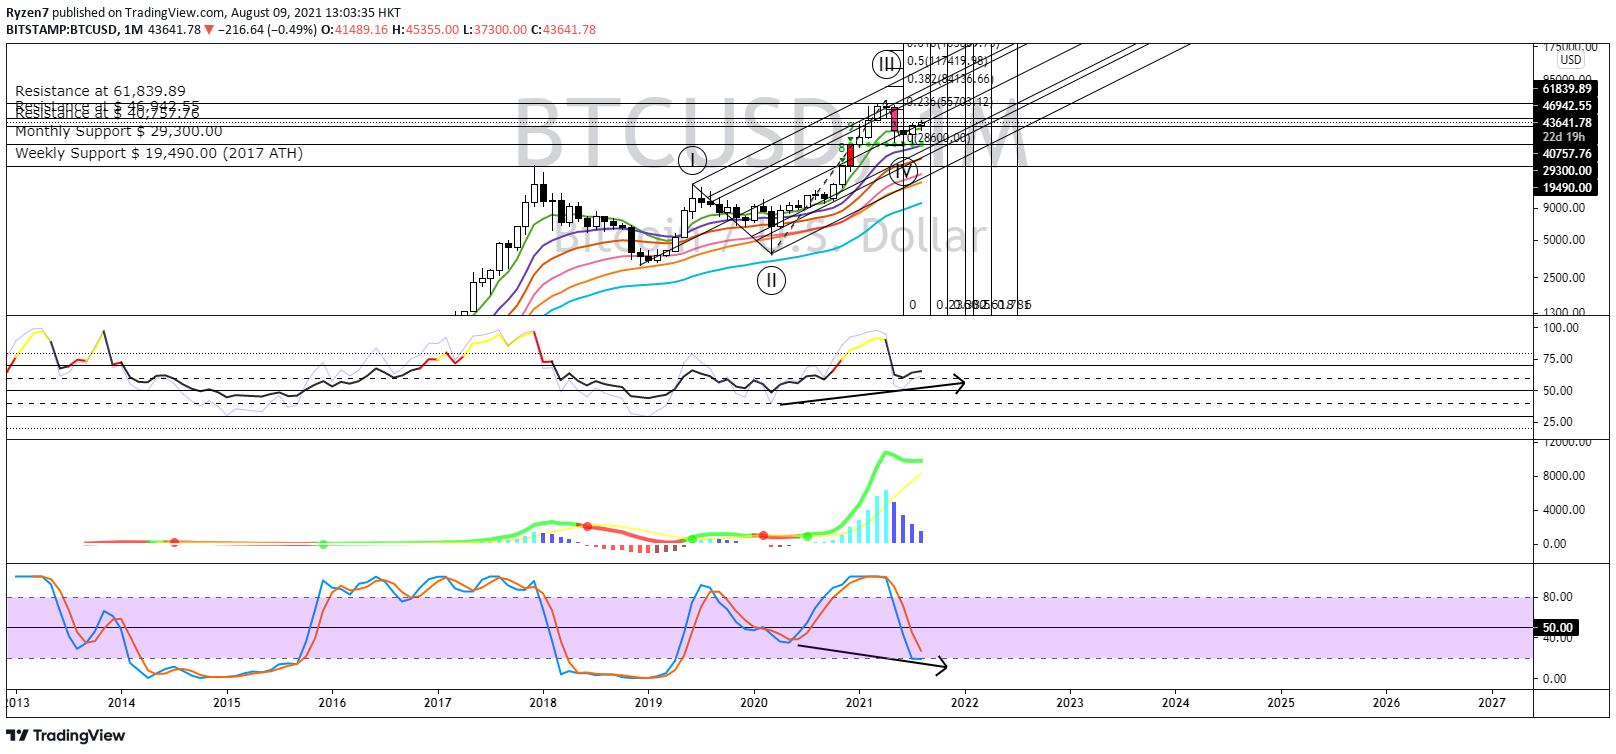Viewport: 1616px width, 754px height.
Task: Click the 2025 label on time axis
Action: tap(1281, 703)
